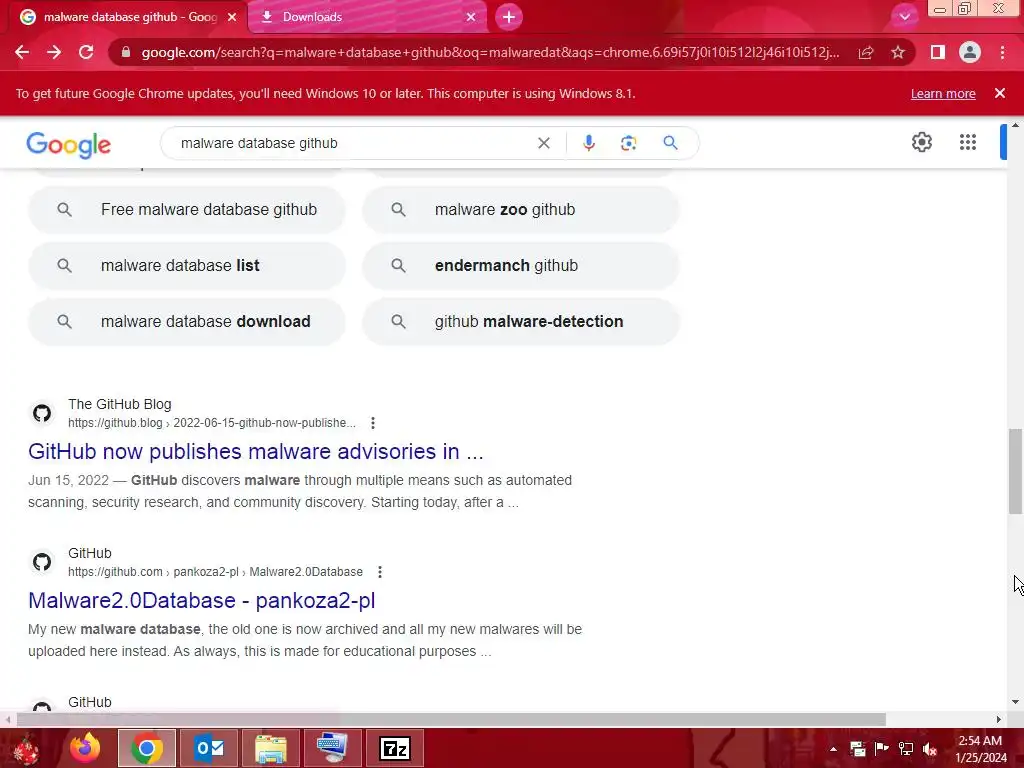Search github malware-detection suggestion
The height and width of the screenshot is (768, 1024).
pyautogui.click(x=520, y=322)
